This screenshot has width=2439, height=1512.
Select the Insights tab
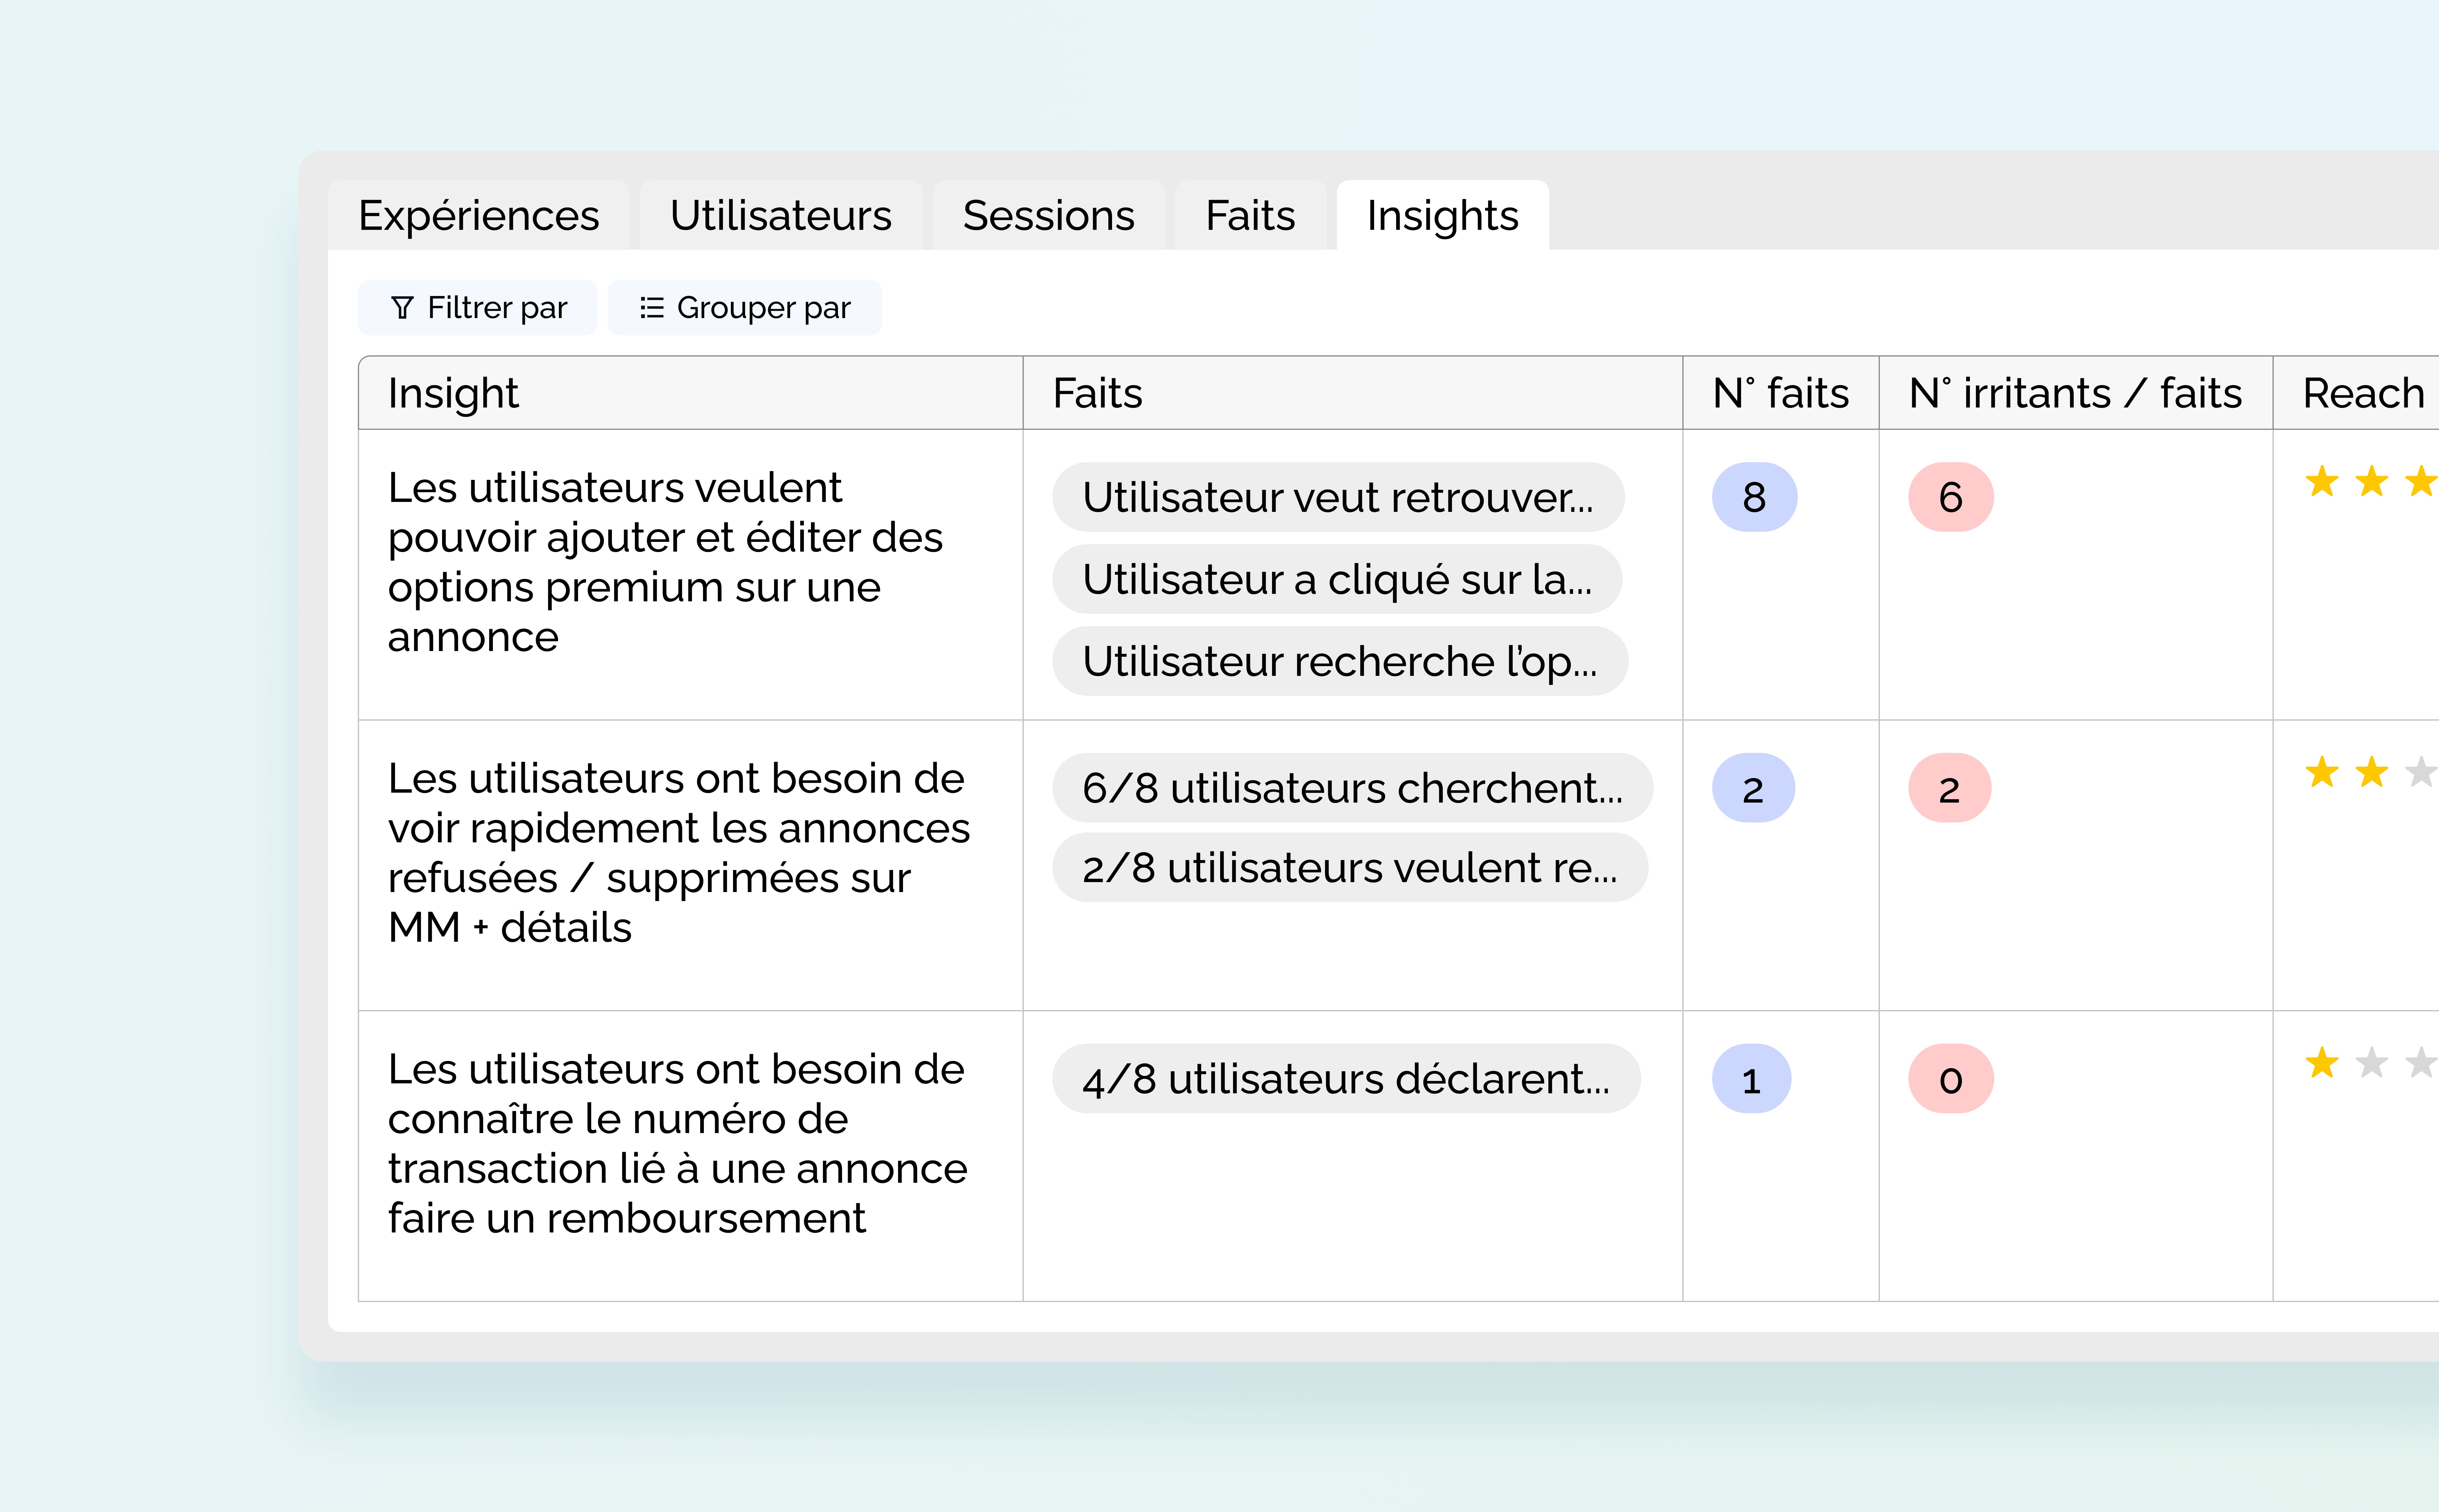[x=1443, y=215]
